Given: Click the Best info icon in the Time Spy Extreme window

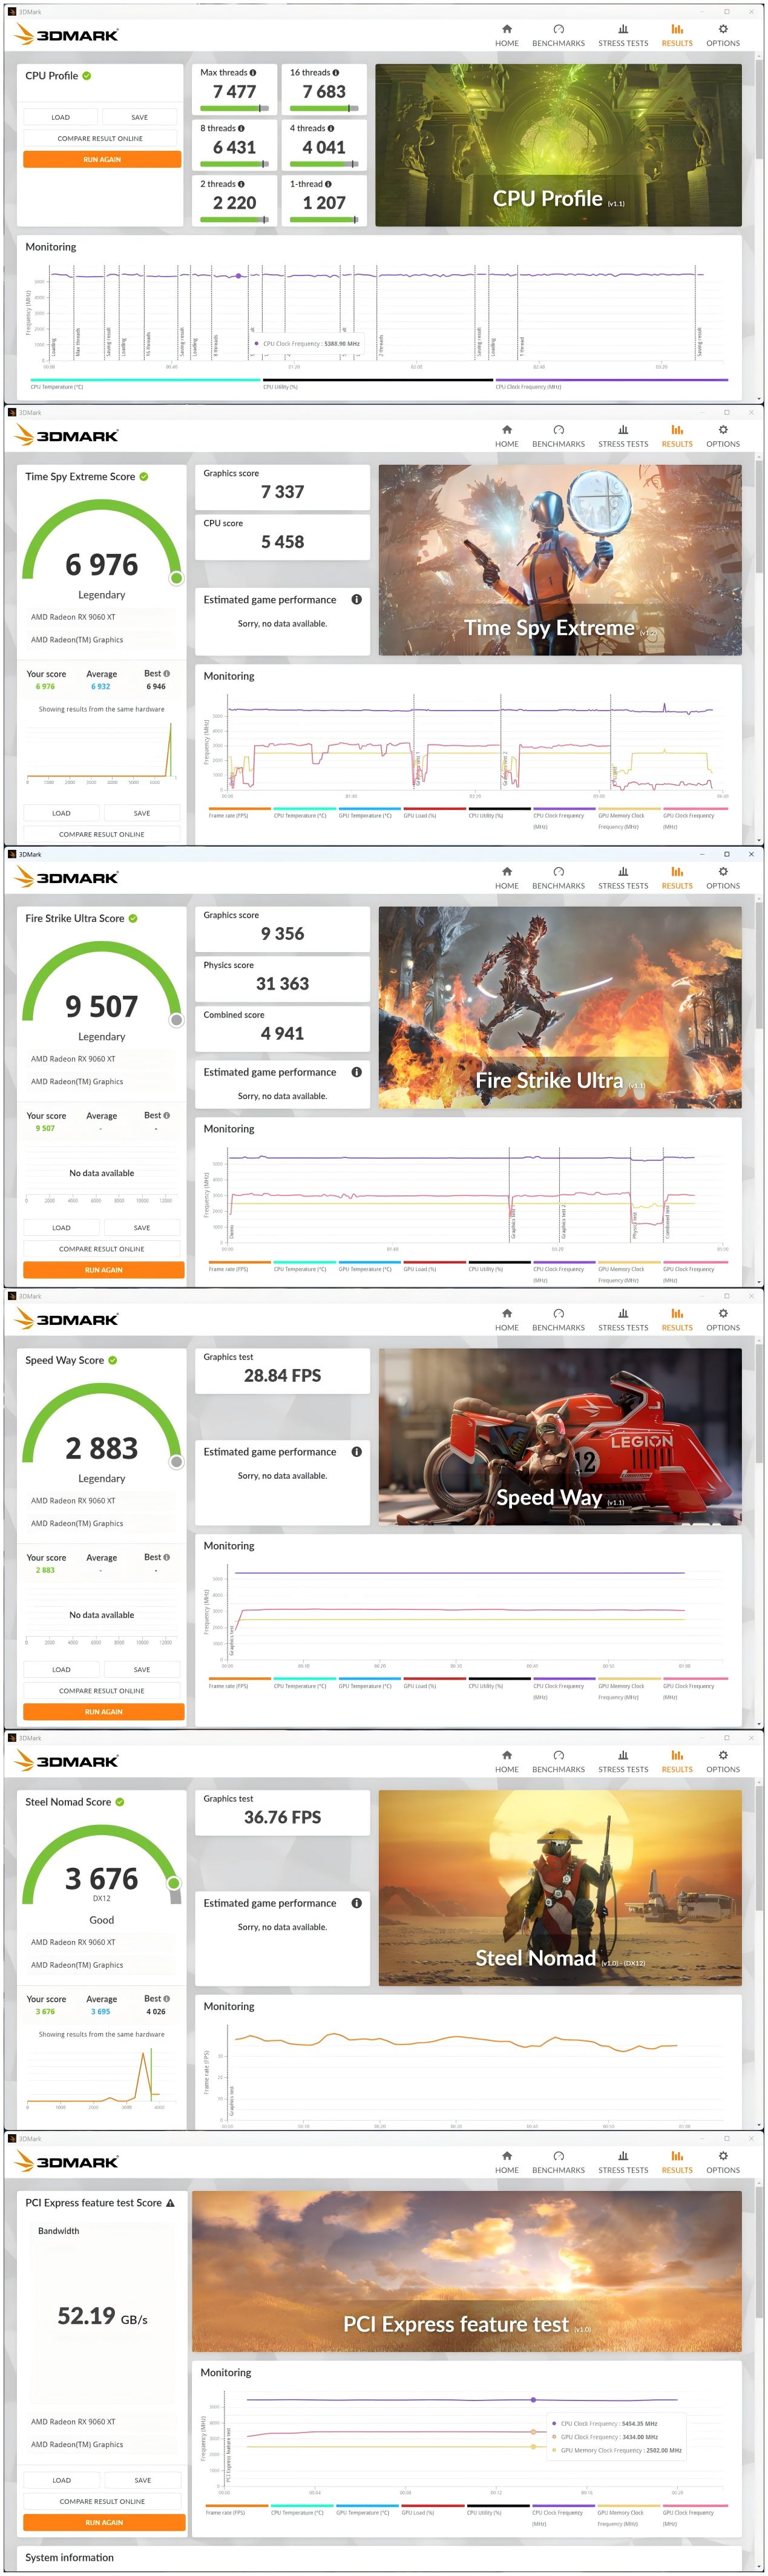Looking at the screenshot, I should pyautogui.click(x=167, y=674).
